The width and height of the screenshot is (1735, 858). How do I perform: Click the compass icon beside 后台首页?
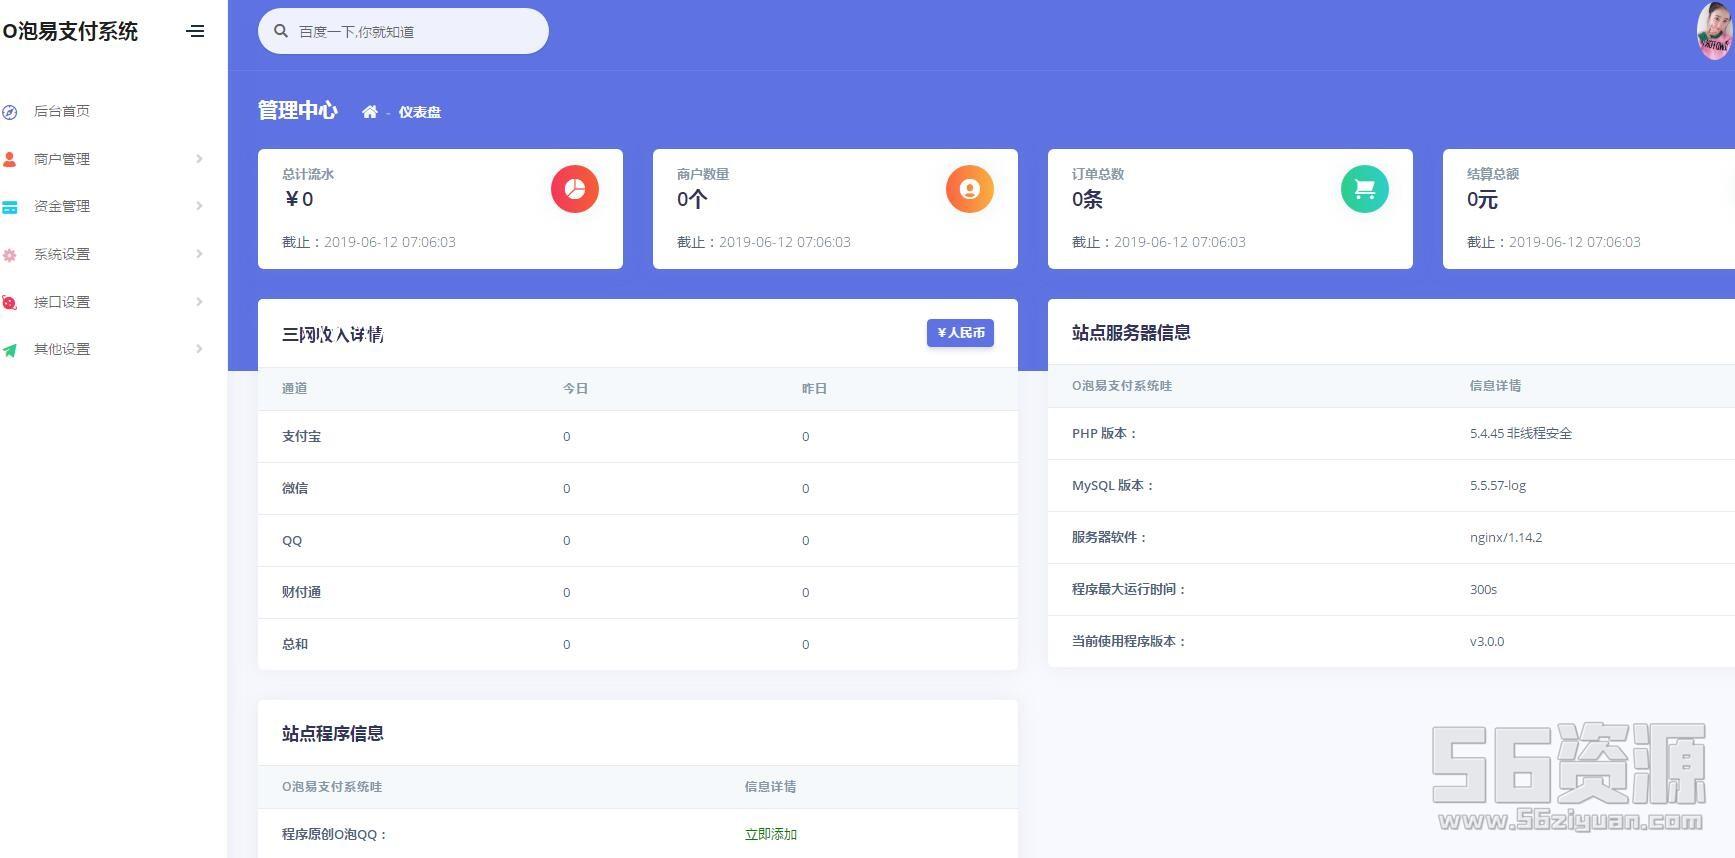click(10, 112)
